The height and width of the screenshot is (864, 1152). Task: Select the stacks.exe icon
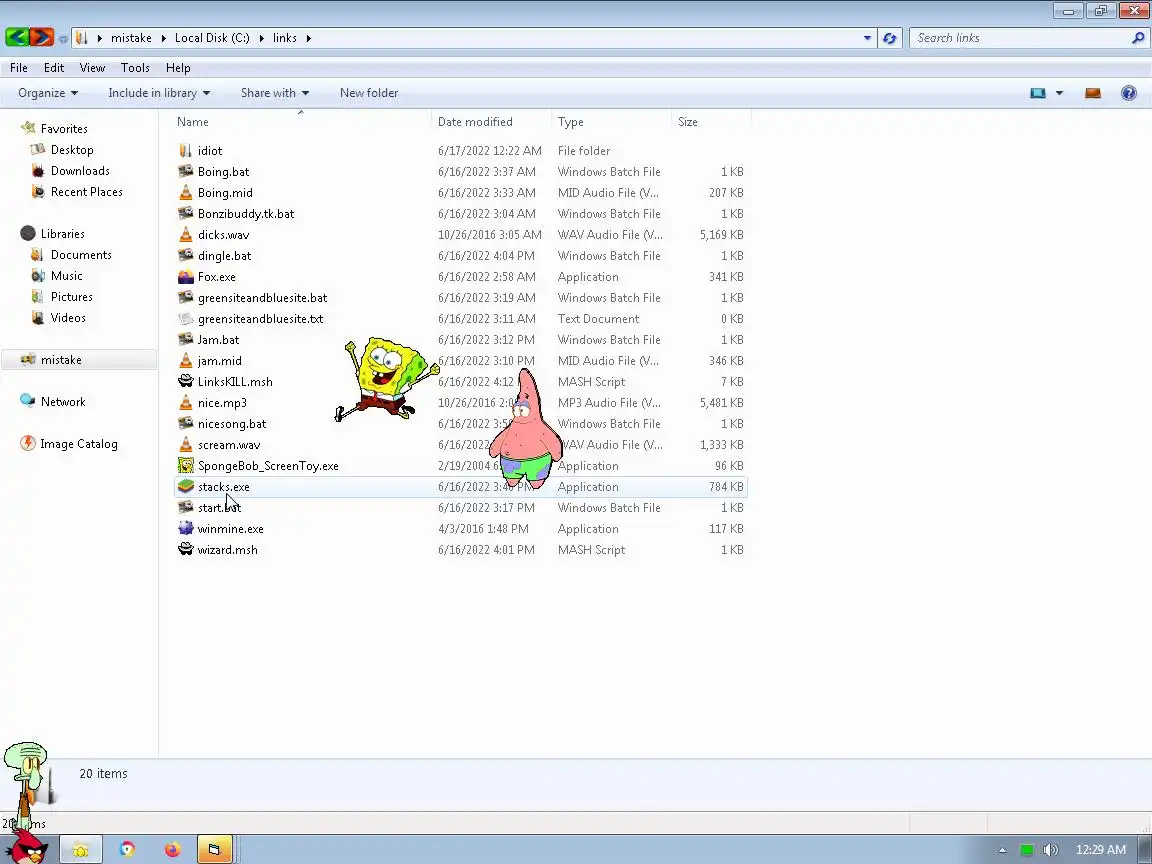click(x=186, y=486)
